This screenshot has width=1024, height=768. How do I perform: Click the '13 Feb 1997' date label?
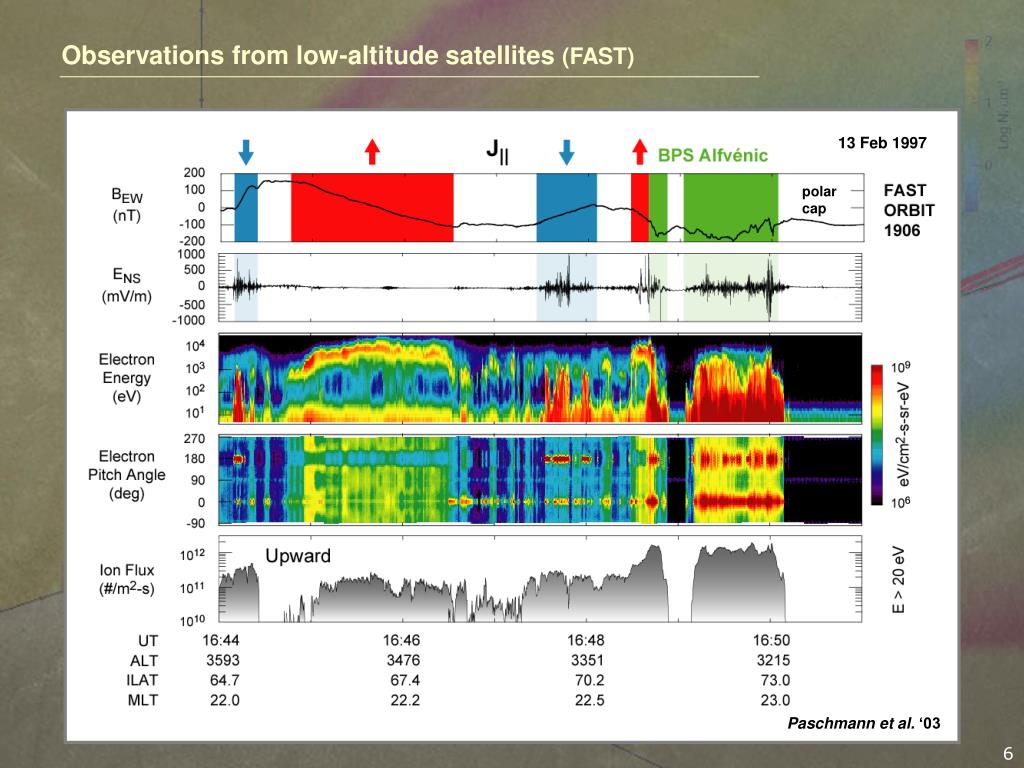[x=882, y=143]
